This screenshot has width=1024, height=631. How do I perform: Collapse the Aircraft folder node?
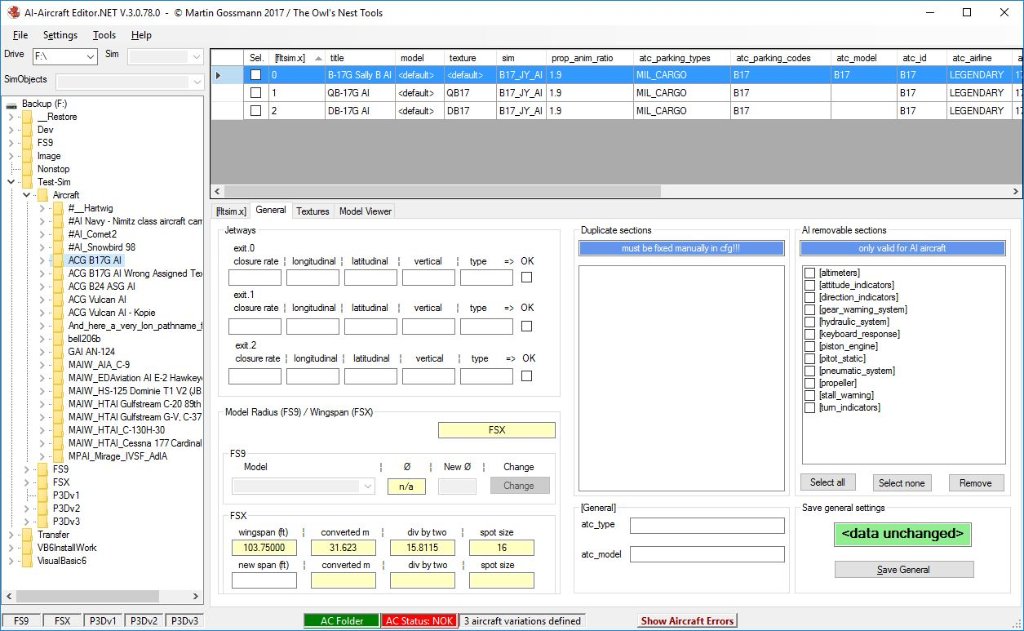pos(27,195)
